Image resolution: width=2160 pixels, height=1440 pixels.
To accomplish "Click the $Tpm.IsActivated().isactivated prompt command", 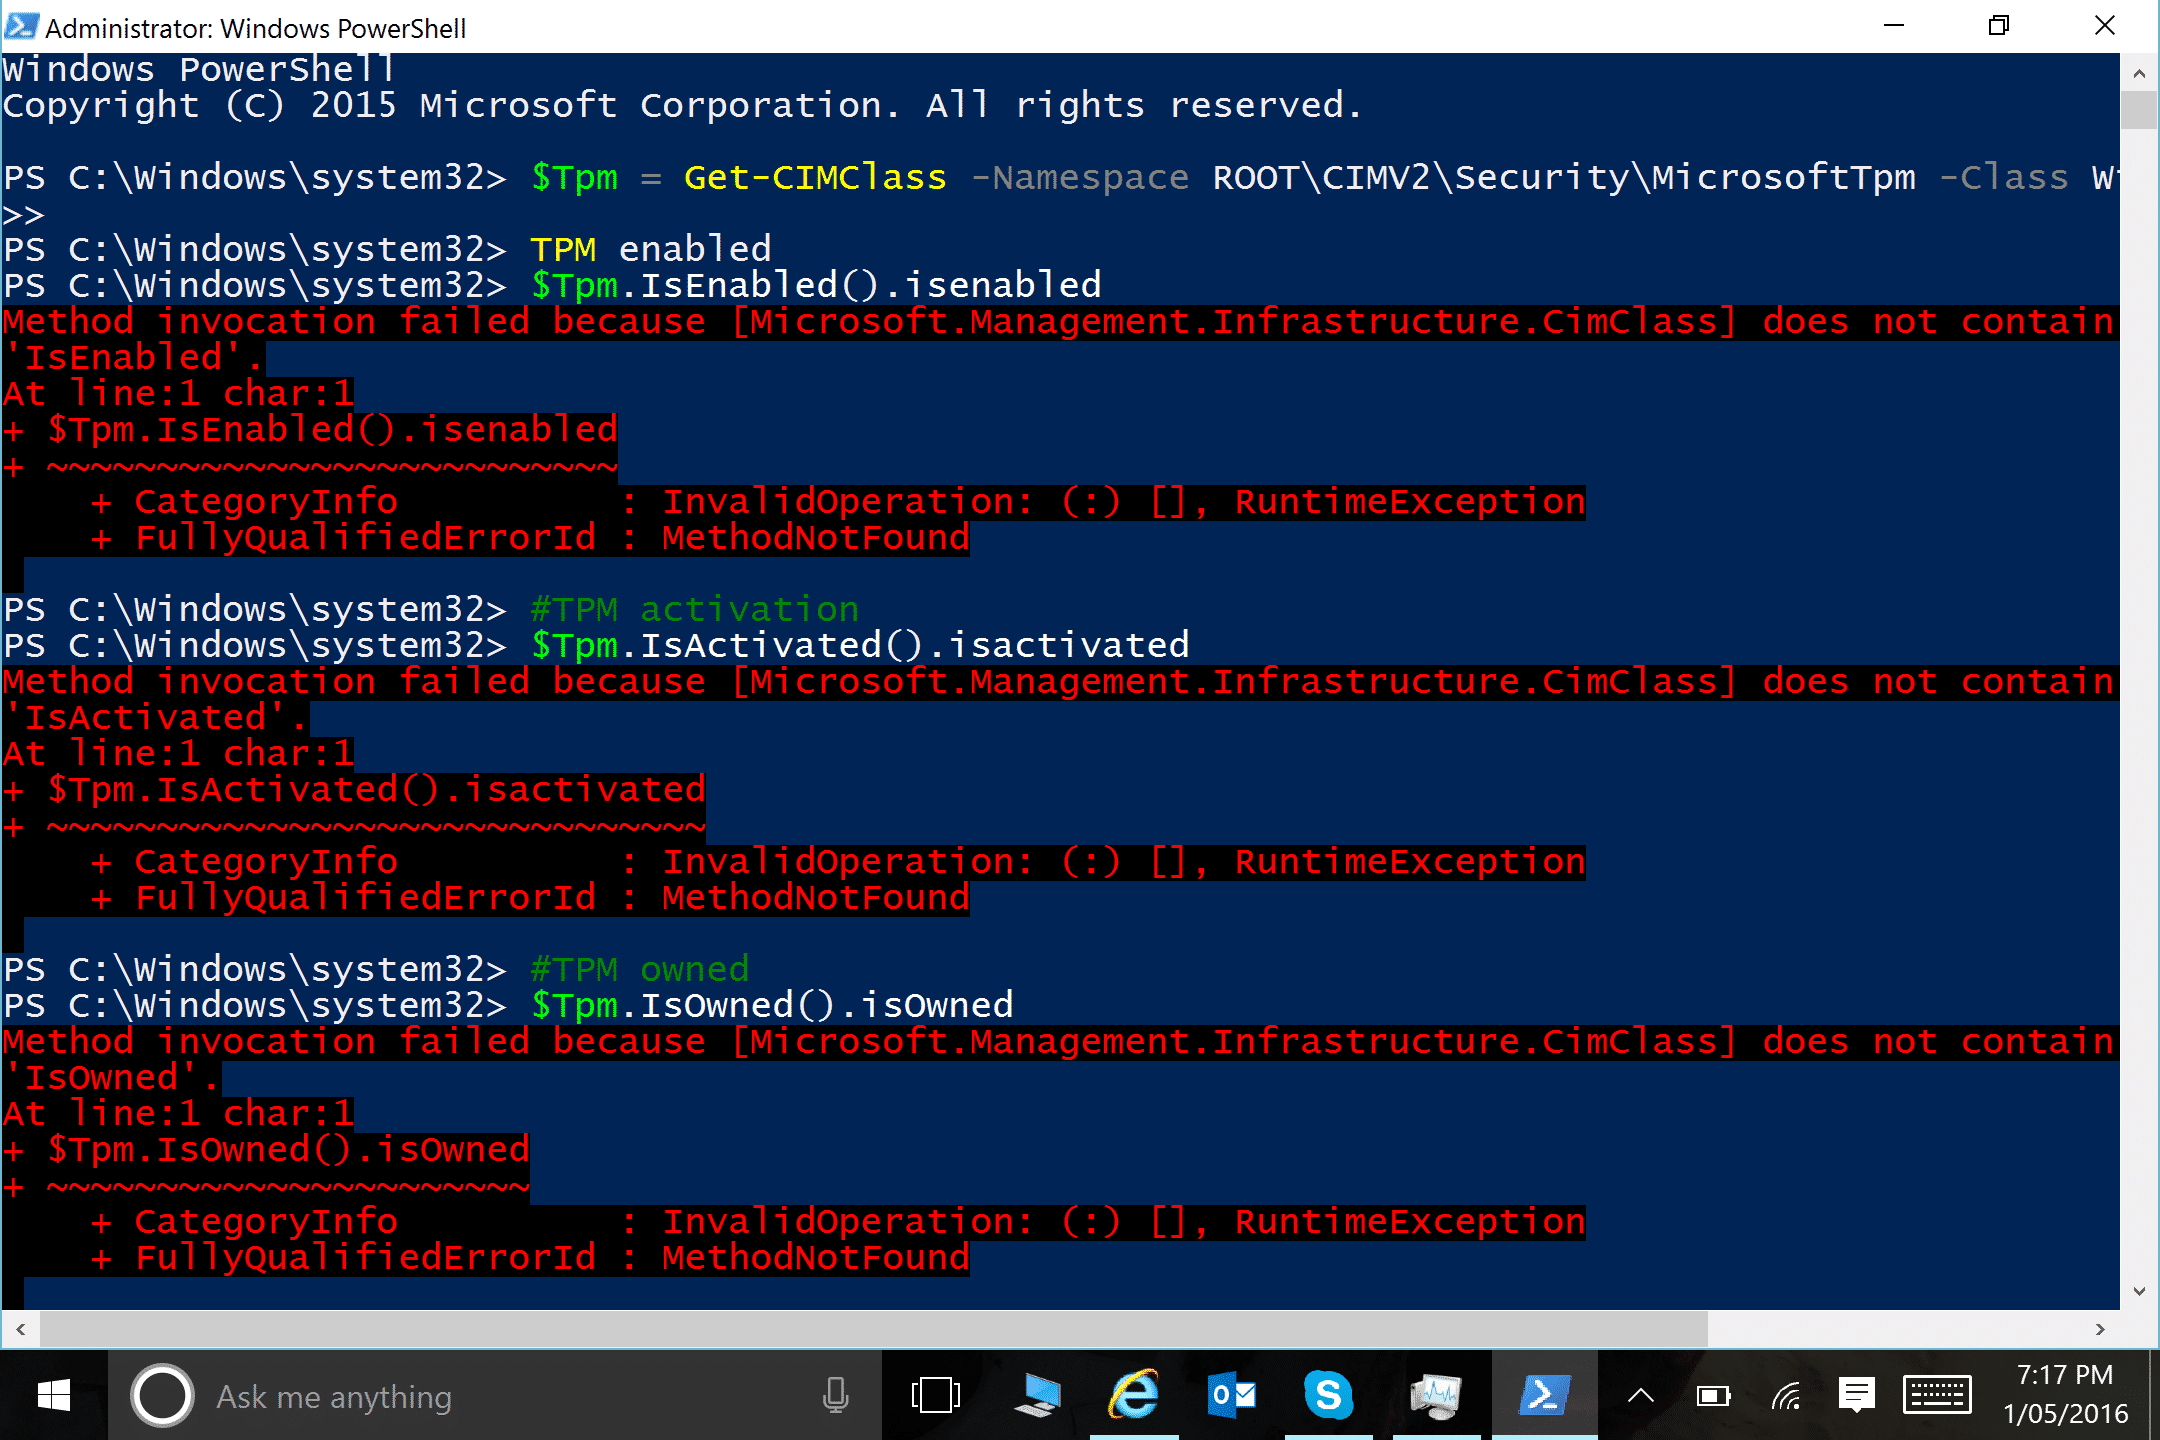I will click(x=860, y=646).
